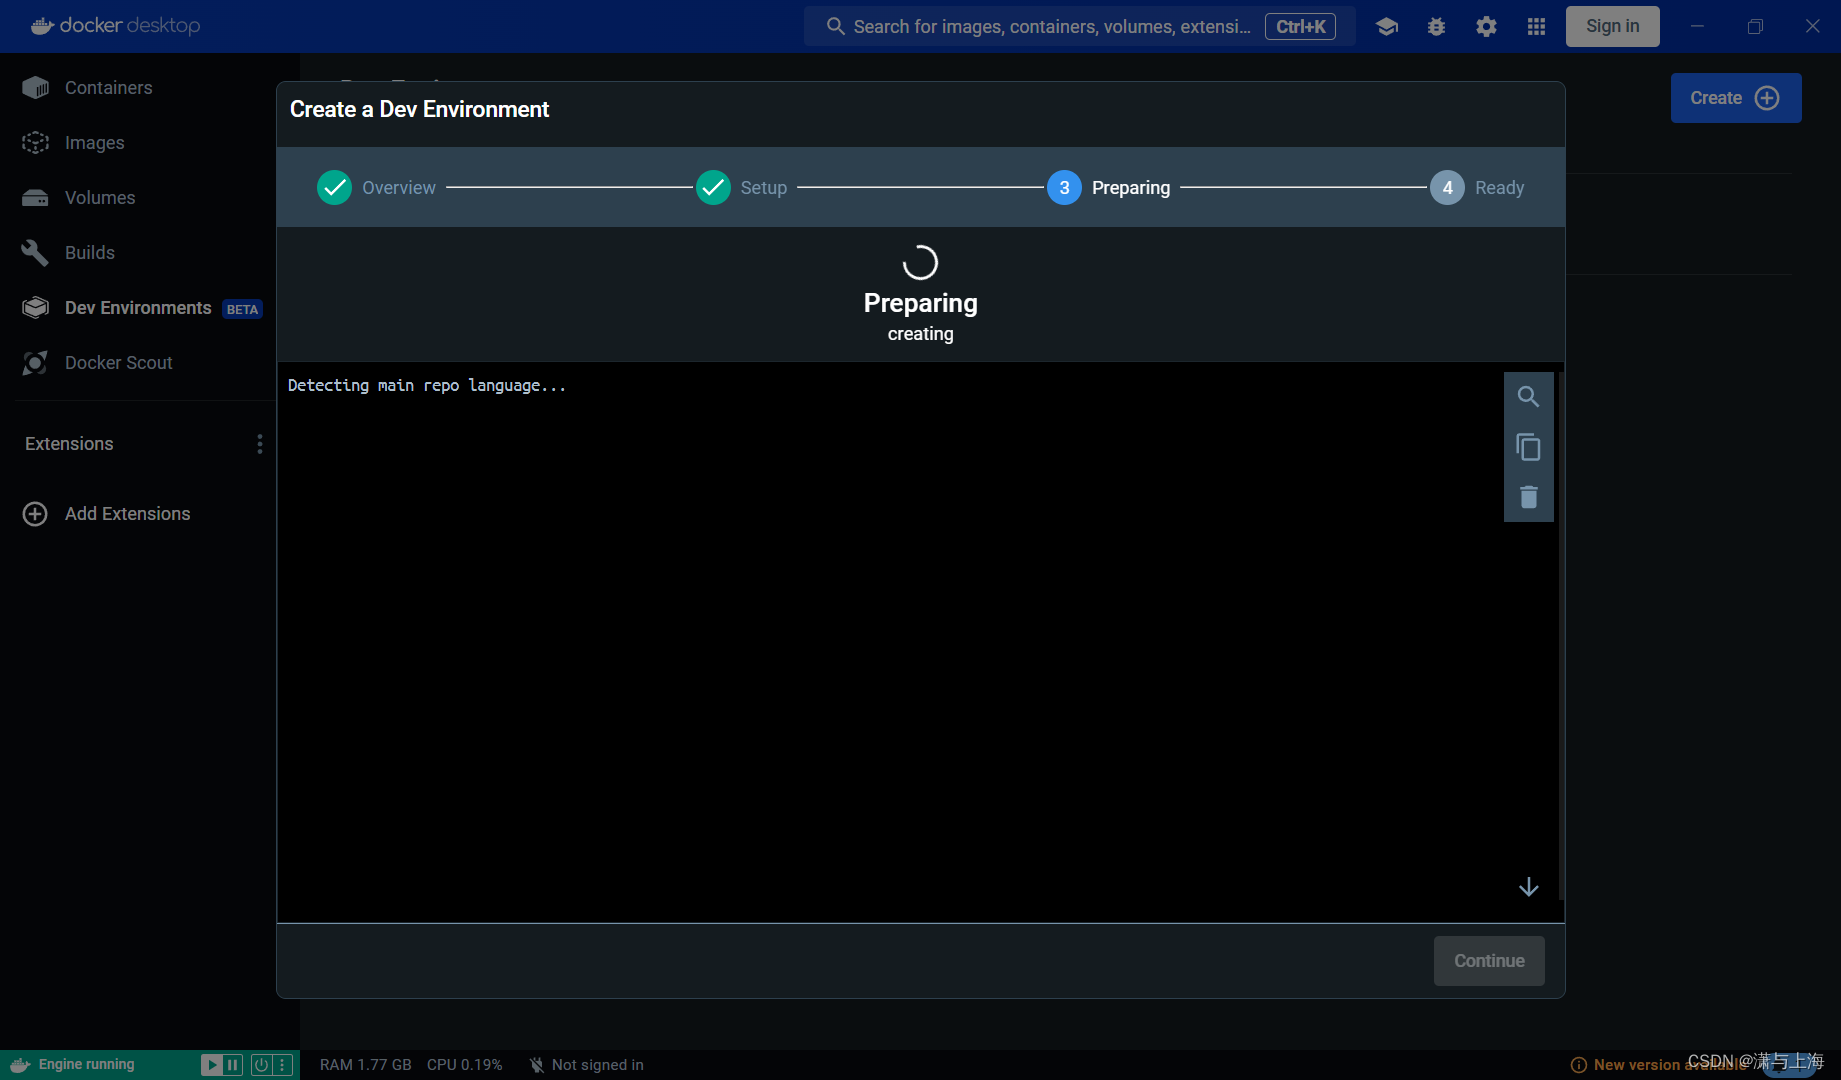Click the Extensions heading
1841x1080 pixels.
click(69, 444)
